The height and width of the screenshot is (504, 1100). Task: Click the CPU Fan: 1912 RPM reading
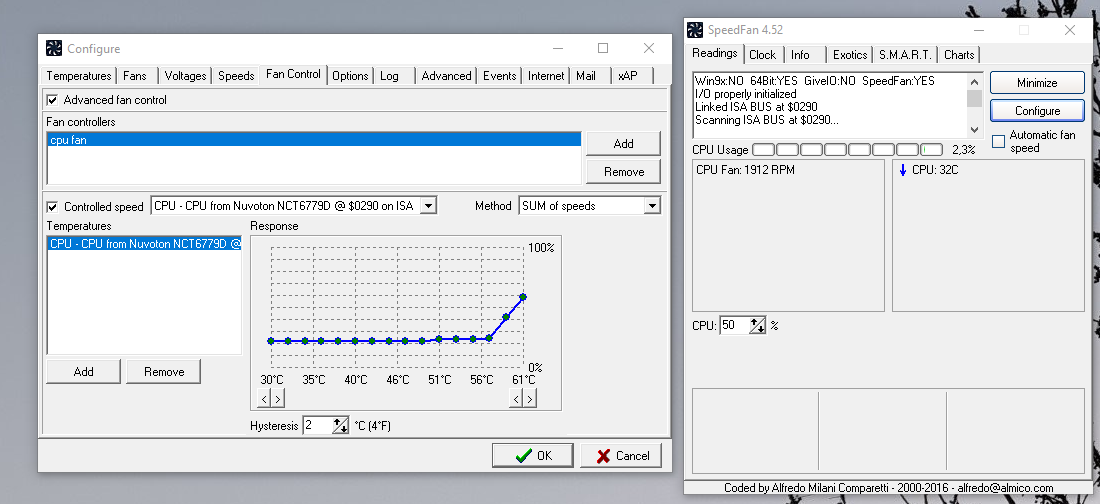point(745,170)
